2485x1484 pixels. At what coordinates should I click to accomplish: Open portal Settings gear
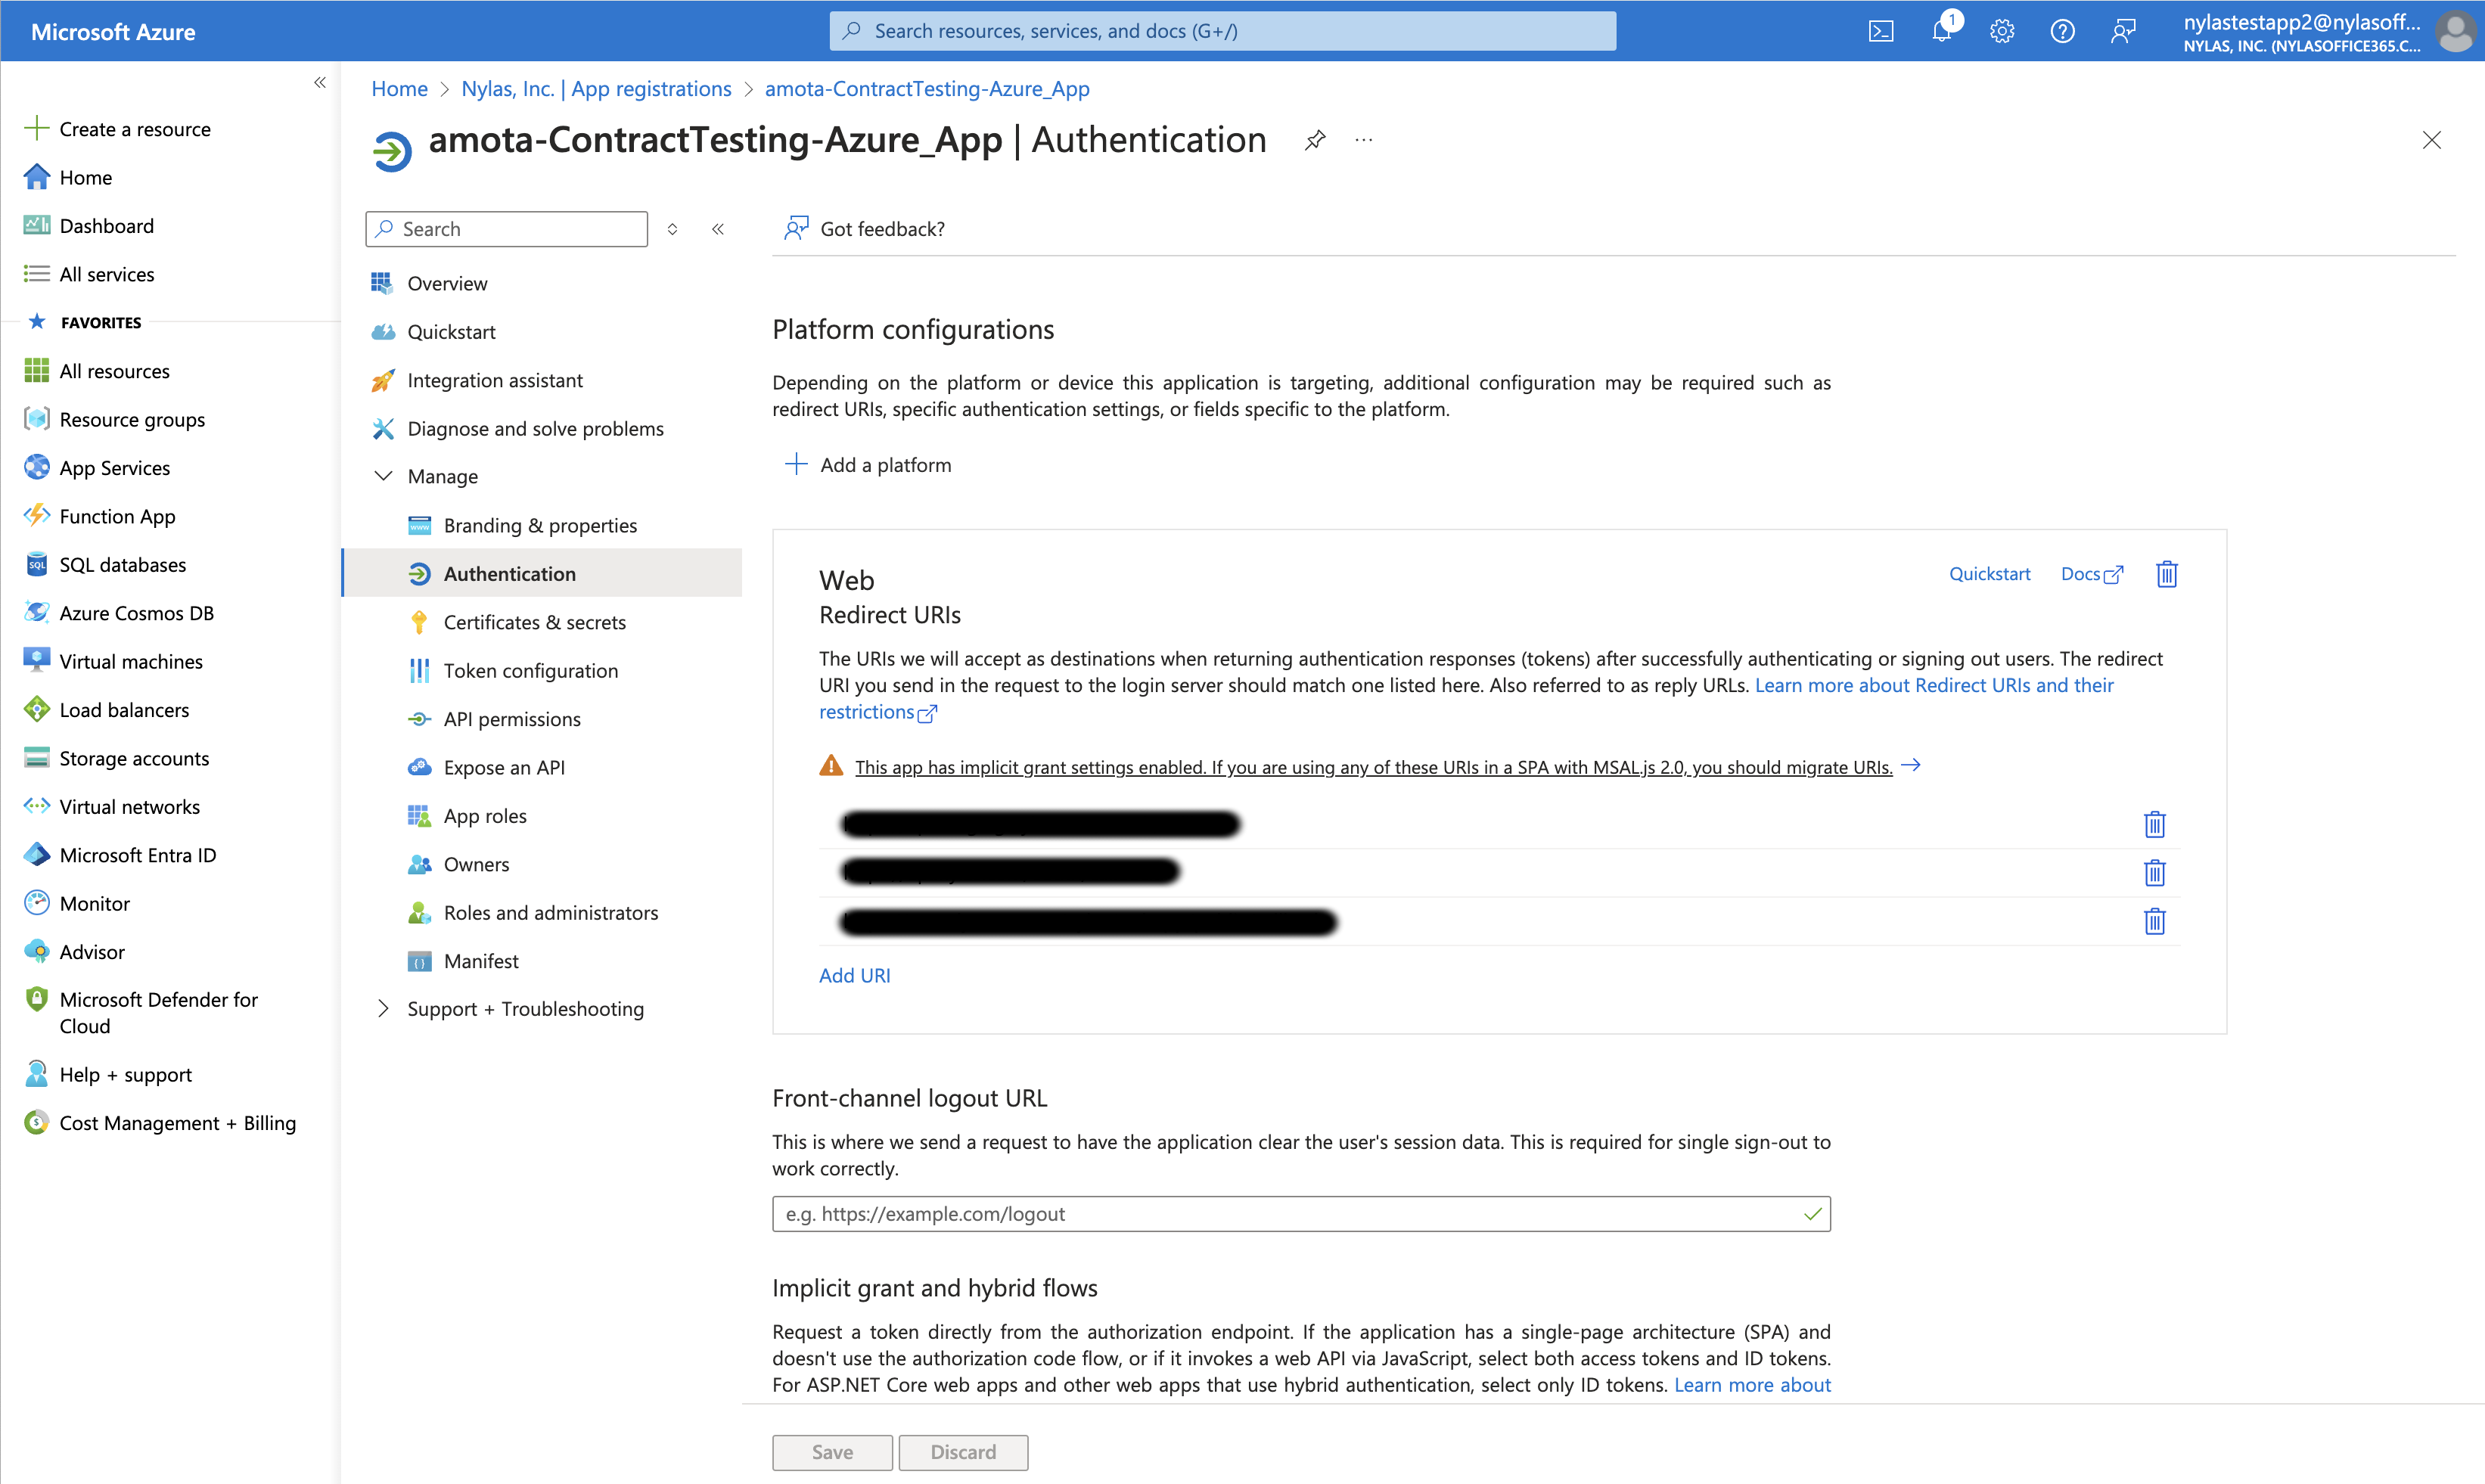point(2002,30)
